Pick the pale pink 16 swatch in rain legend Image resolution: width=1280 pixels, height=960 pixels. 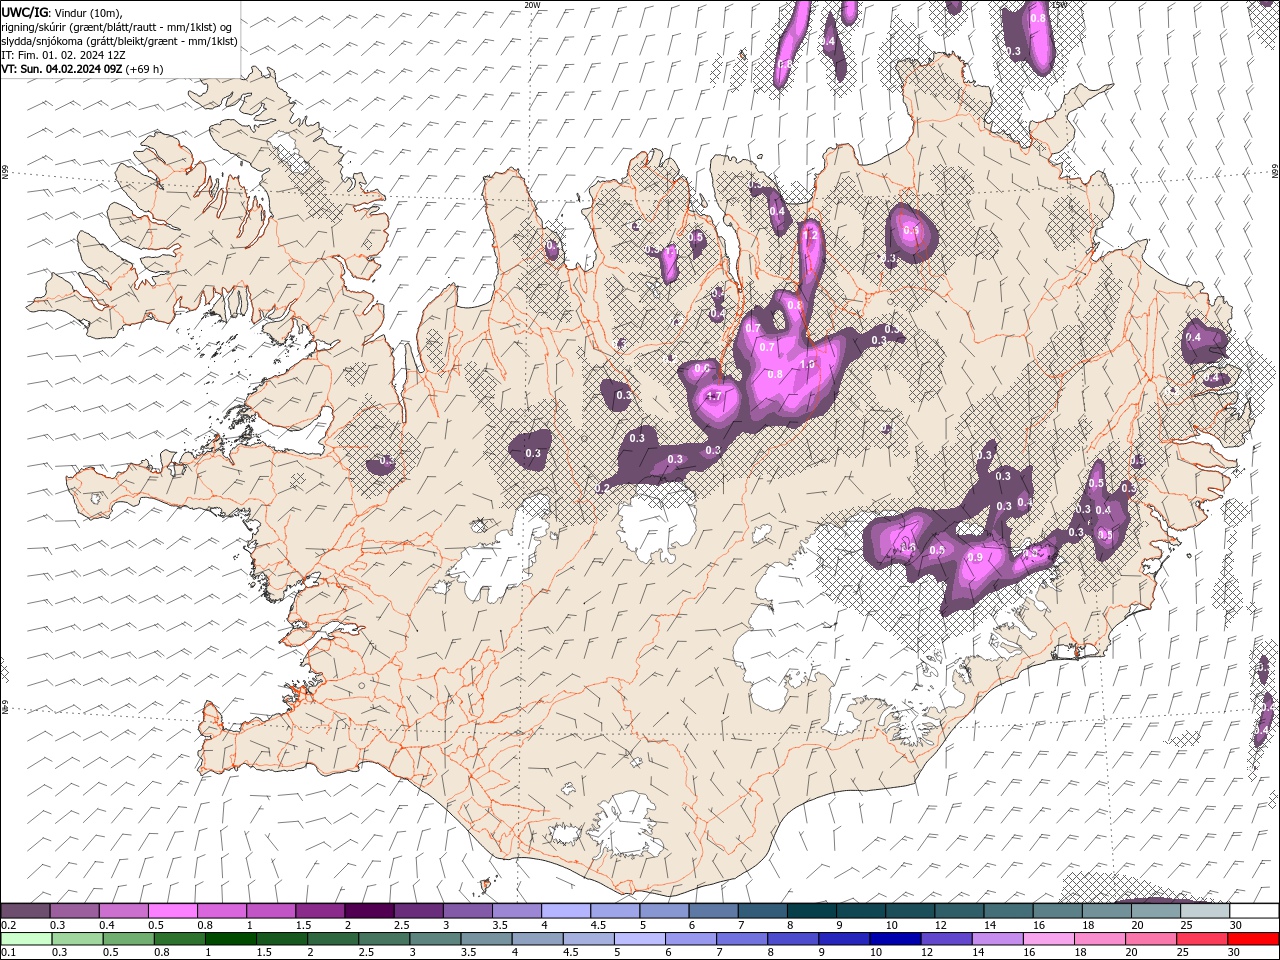(1048, 939)
